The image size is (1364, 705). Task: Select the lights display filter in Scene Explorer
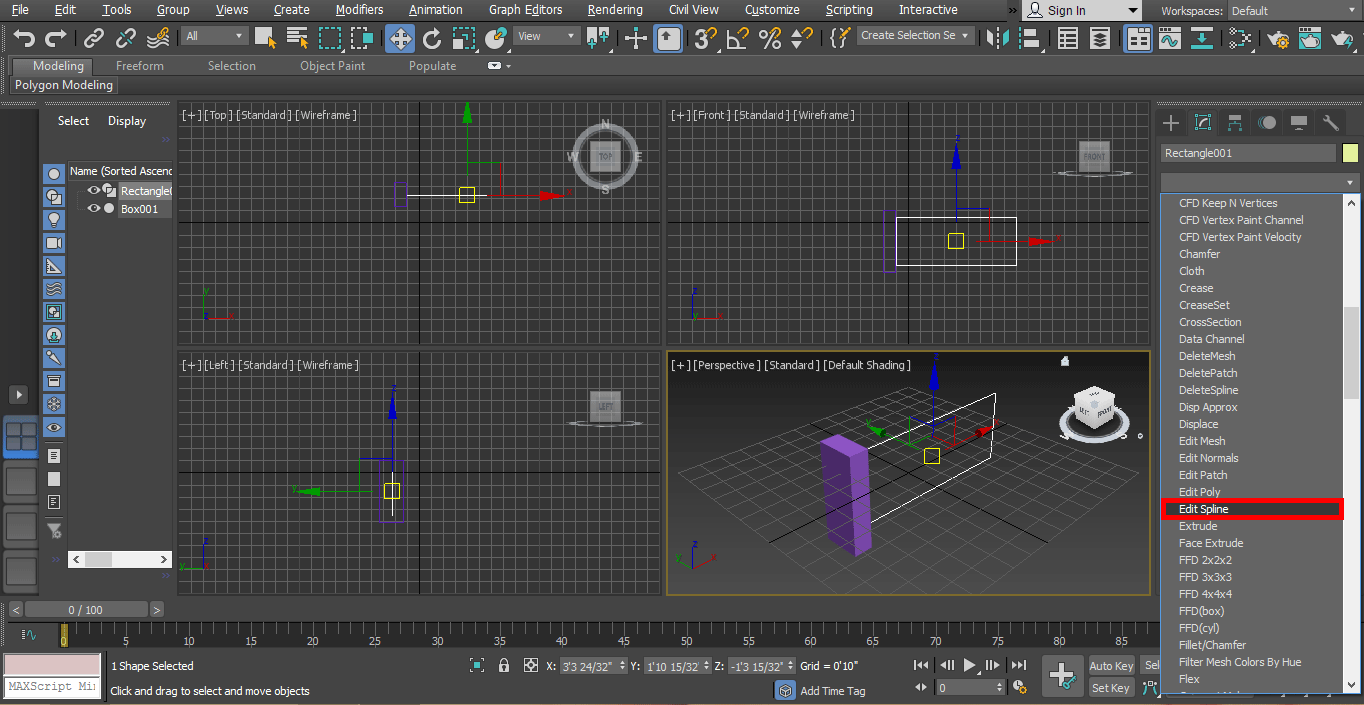pos(53,217)
